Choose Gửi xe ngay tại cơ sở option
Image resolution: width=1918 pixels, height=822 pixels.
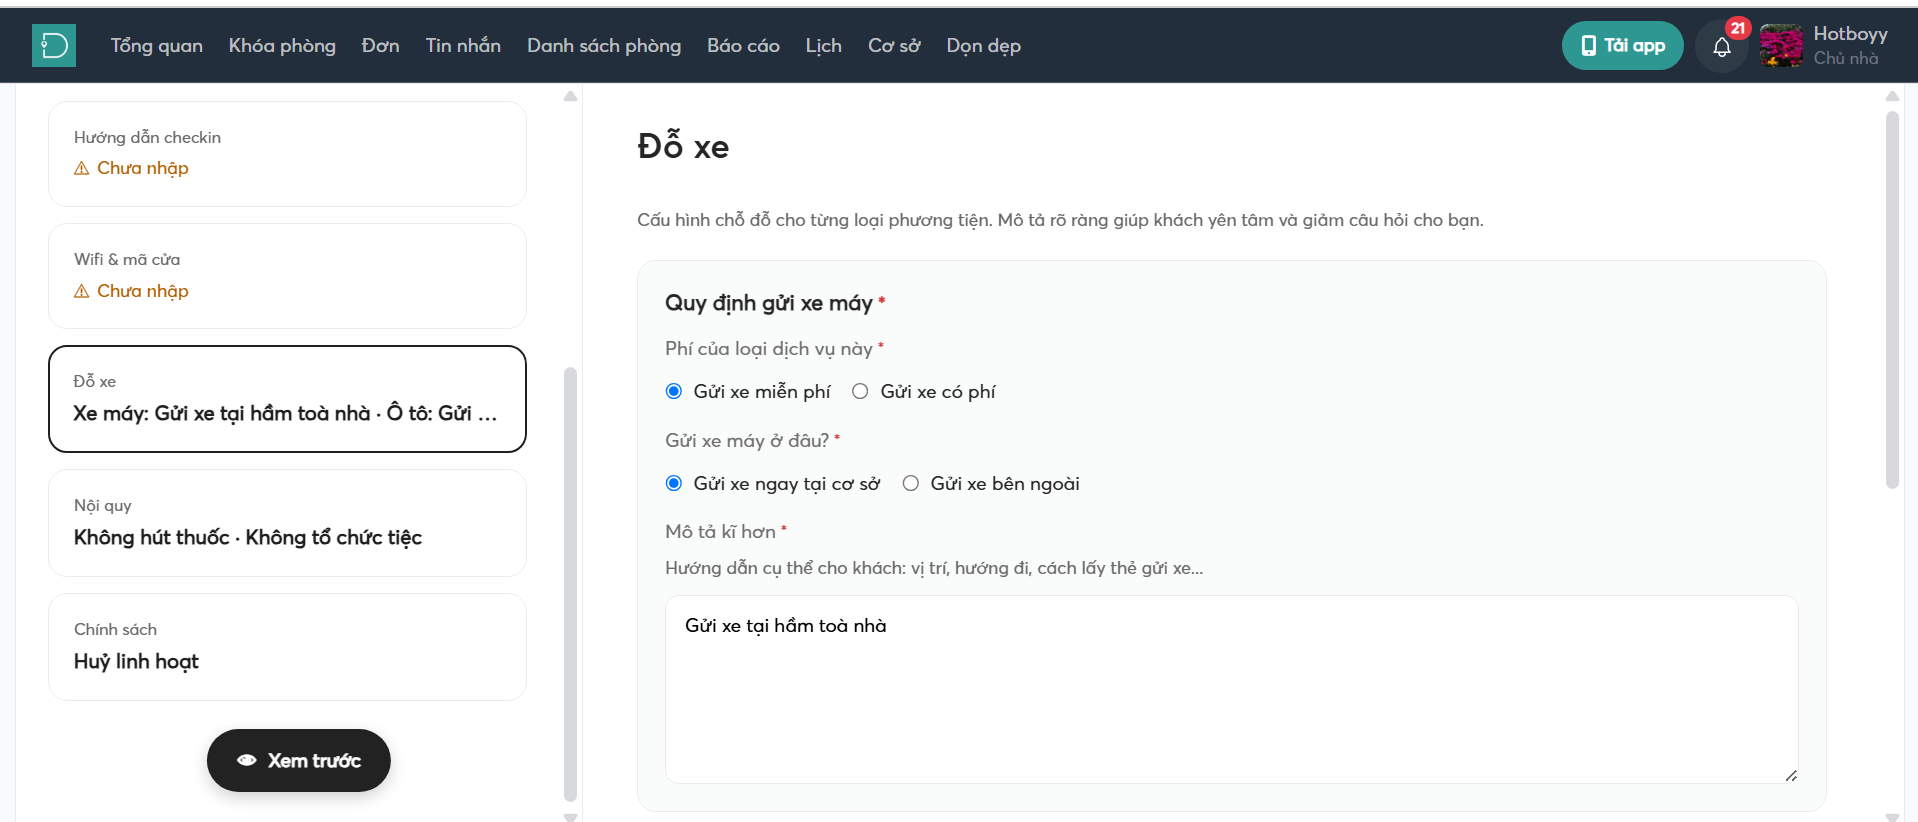tap(674, 483)
